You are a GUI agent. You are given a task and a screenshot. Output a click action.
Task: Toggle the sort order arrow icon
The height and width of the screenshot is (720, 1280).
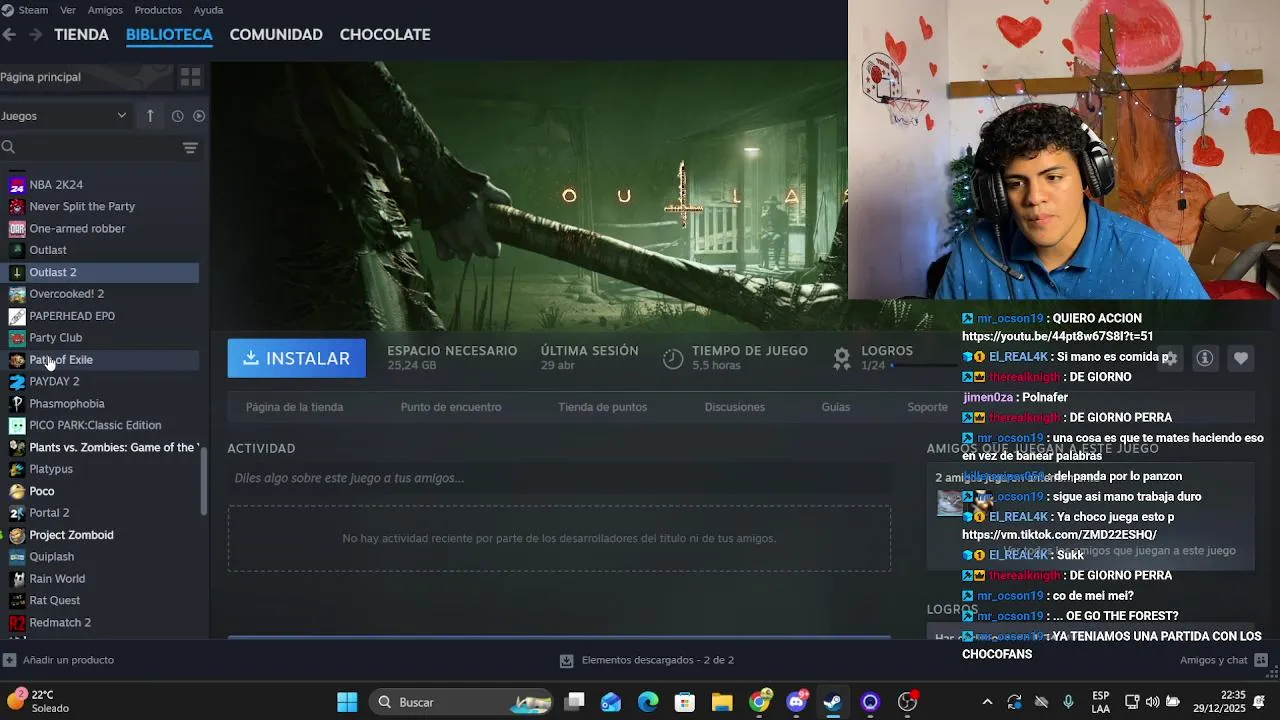point(150,116)
